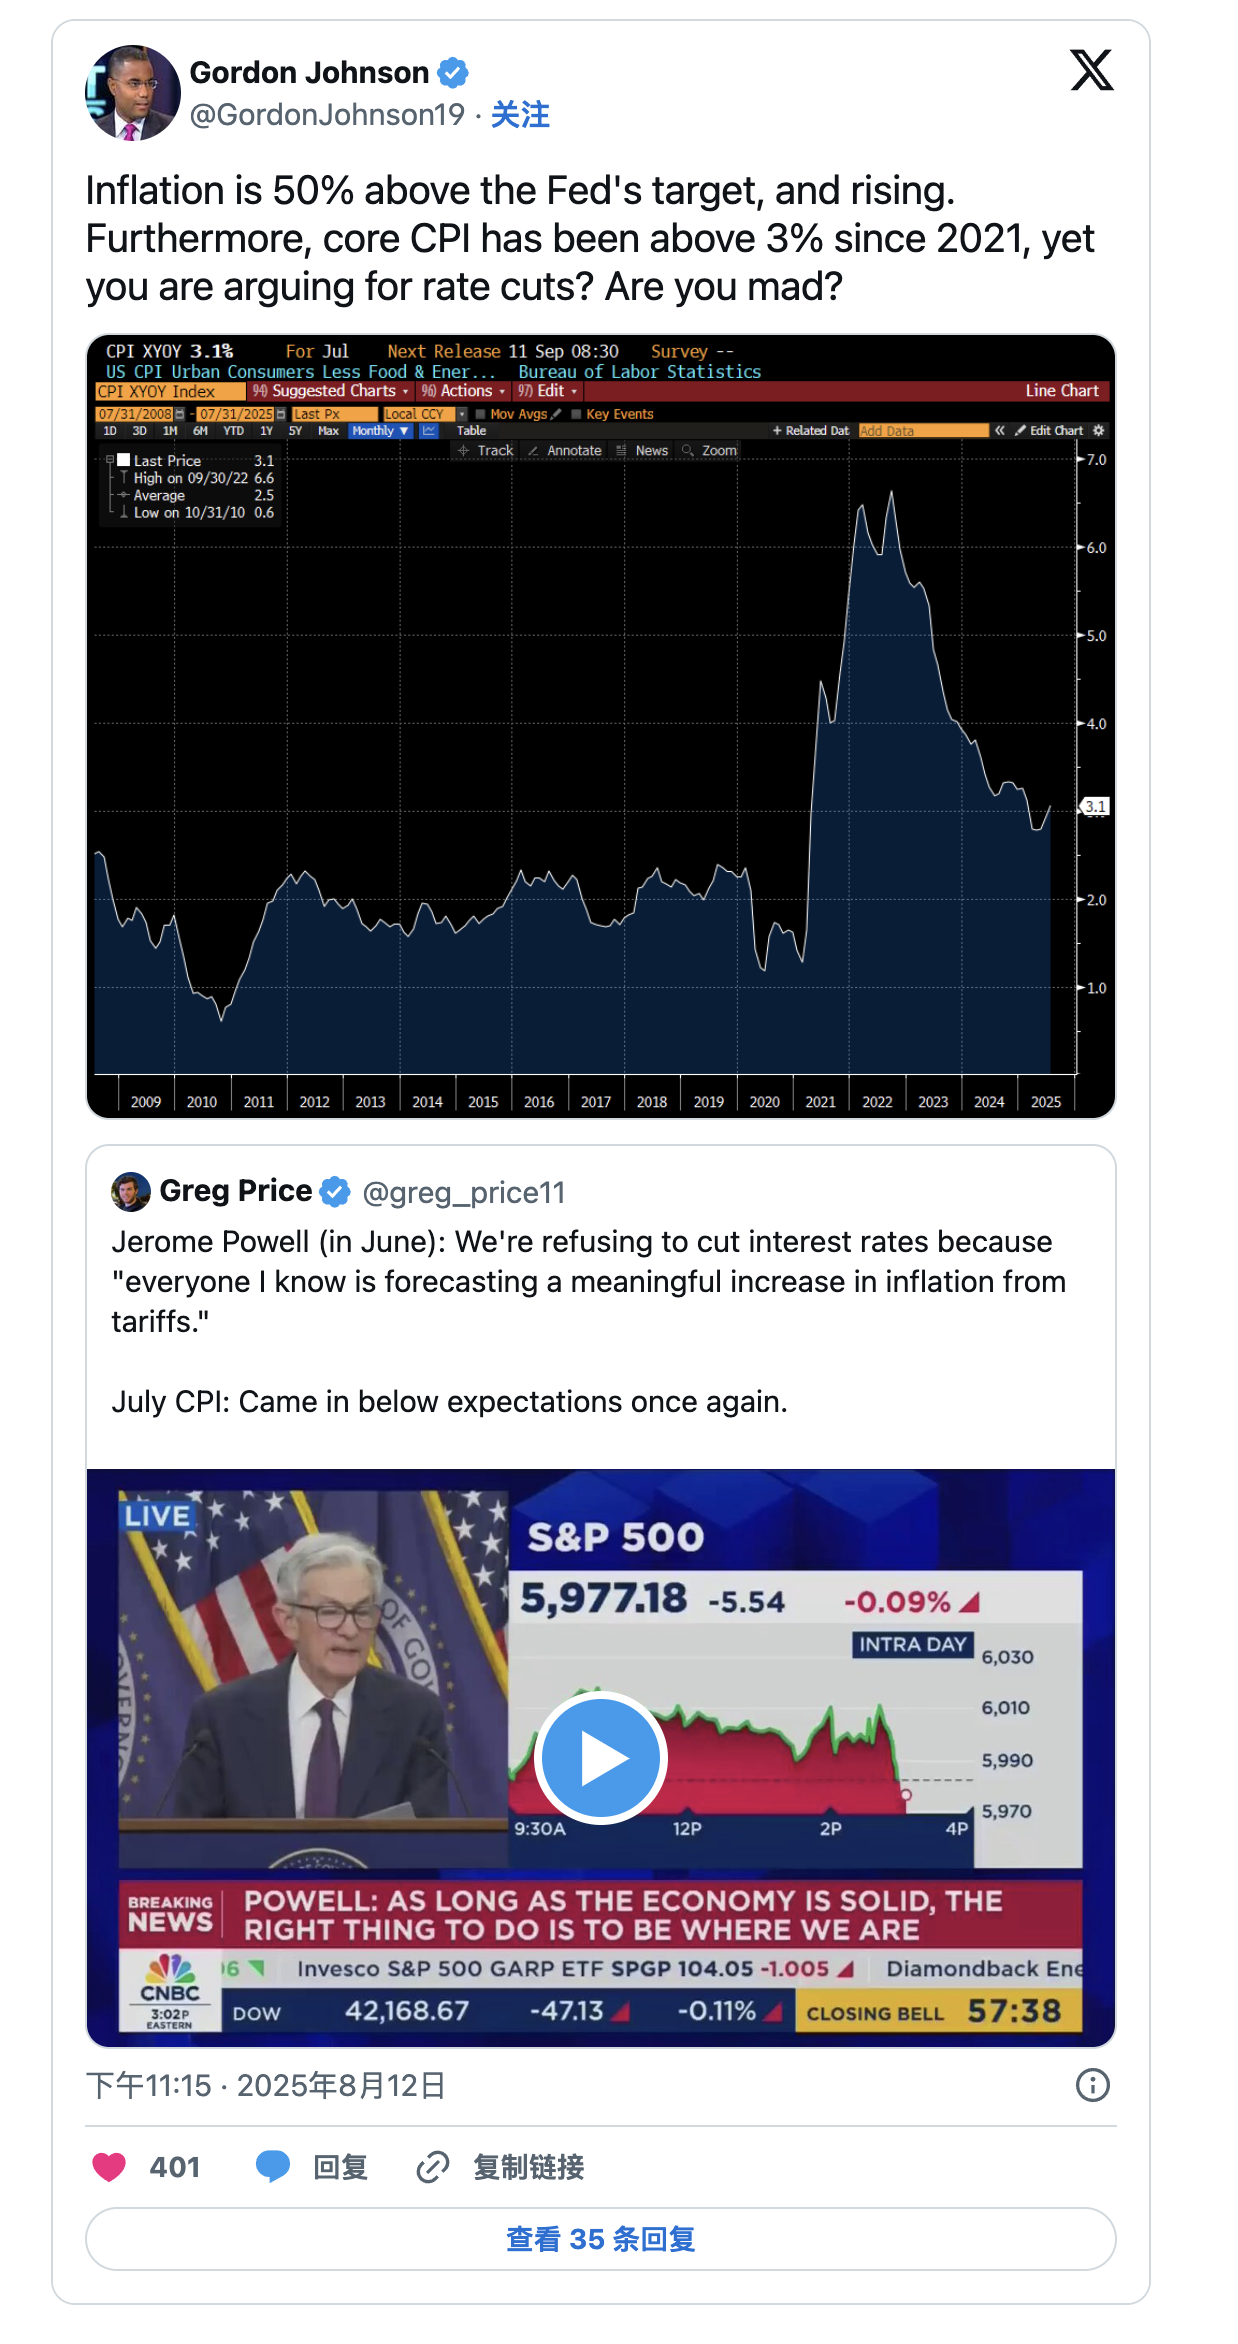Screen dimensions: 1238x2344
Task: Select the 5Y range tab
Action: coord(295,431)
